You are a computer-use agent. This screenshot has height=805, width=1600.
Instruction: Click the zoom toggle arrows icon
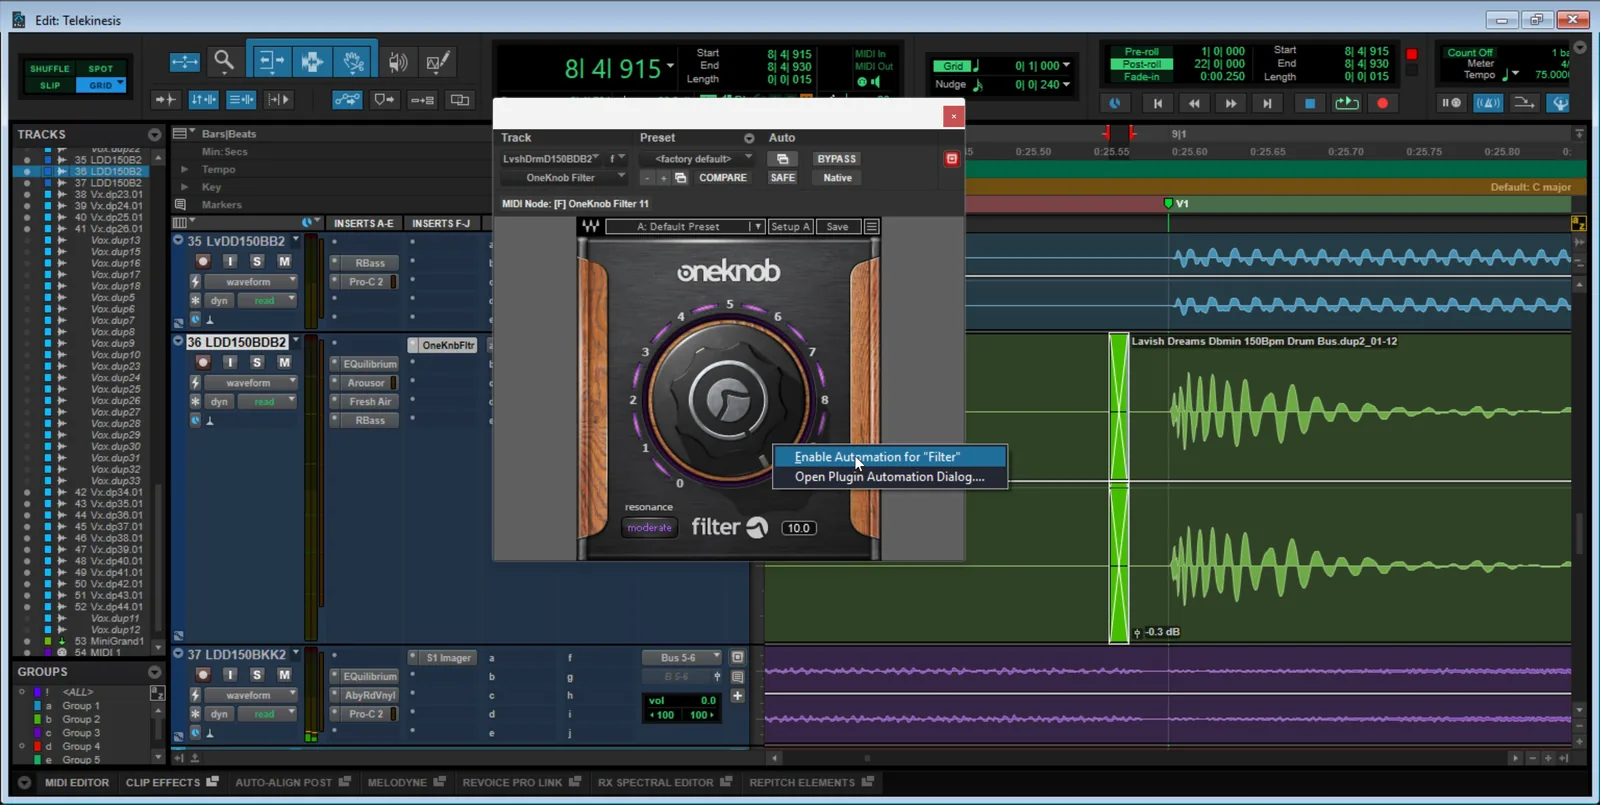(184, 62)
